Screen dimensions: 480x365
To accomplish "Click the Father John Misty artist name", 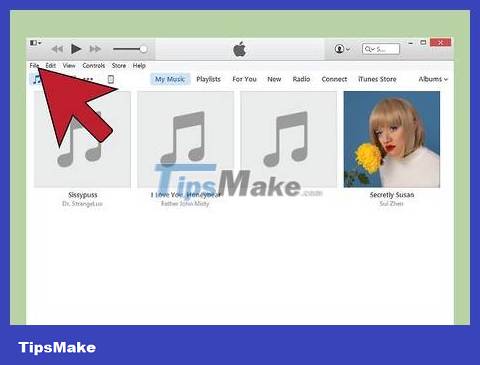I will click(185, 203).
